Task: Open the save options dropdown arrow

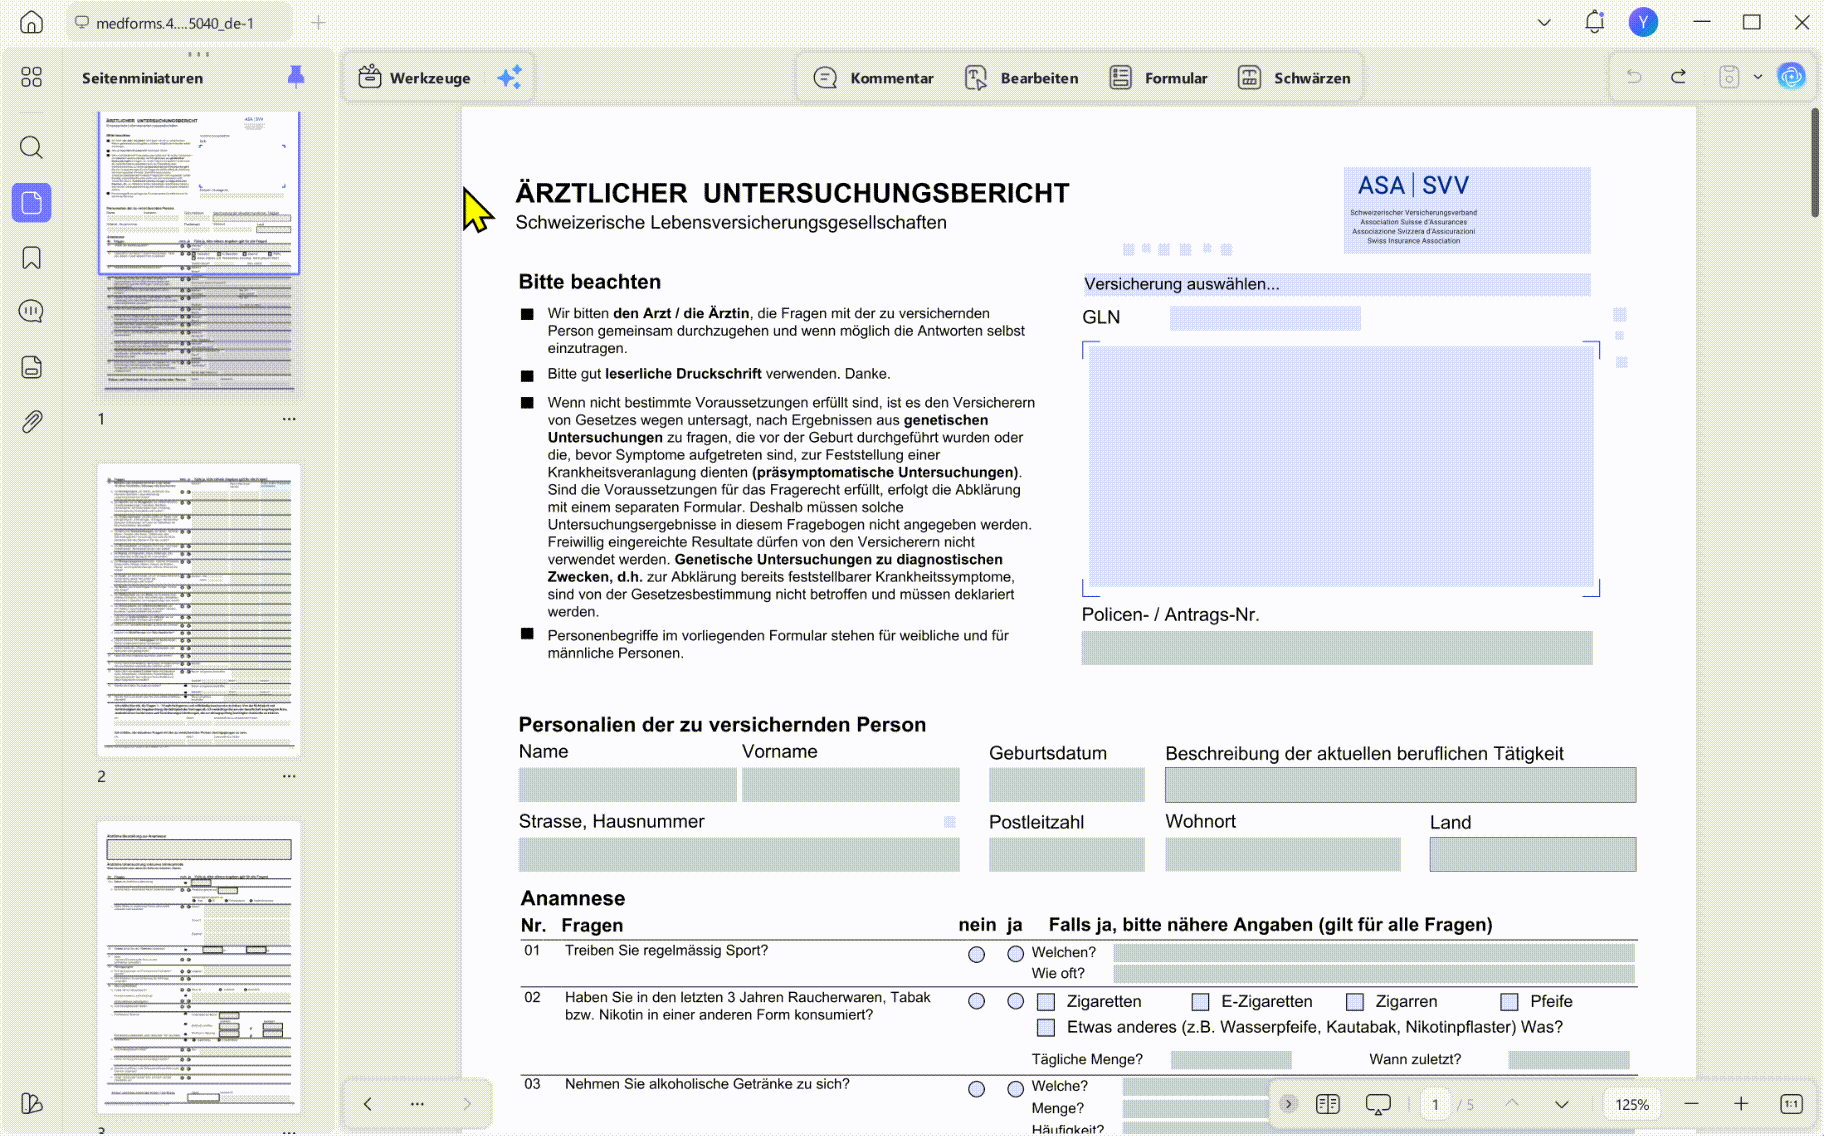Action: [1758, 77]
